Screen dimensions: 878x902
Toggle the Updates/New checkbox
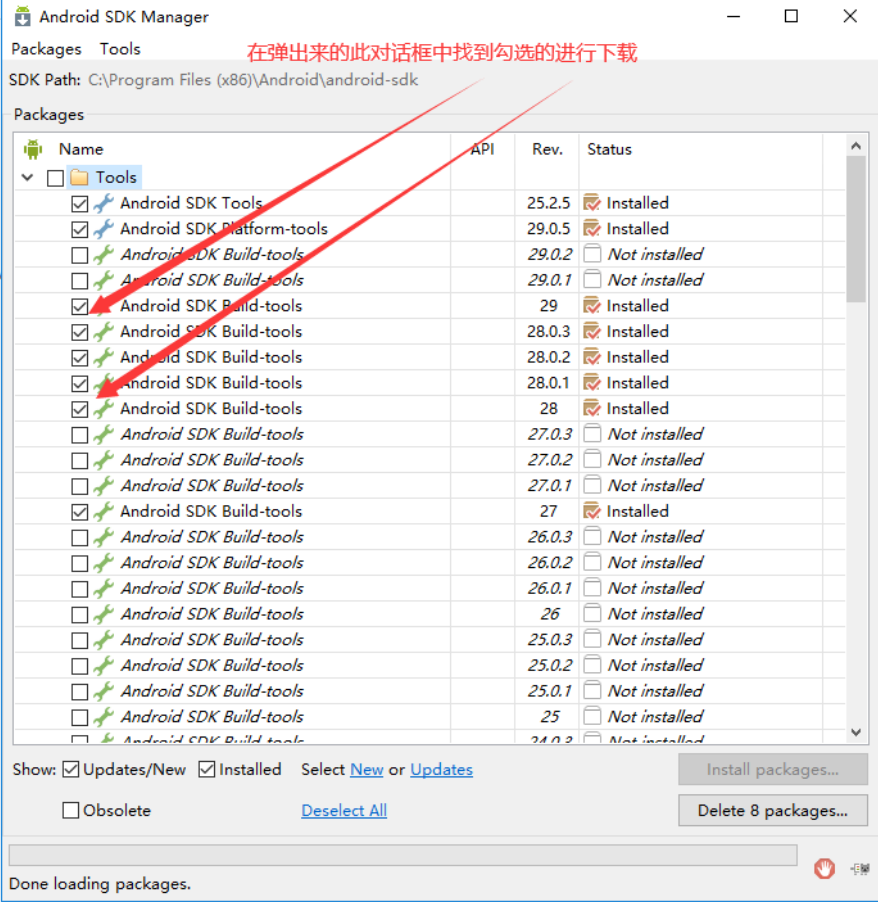71,769
